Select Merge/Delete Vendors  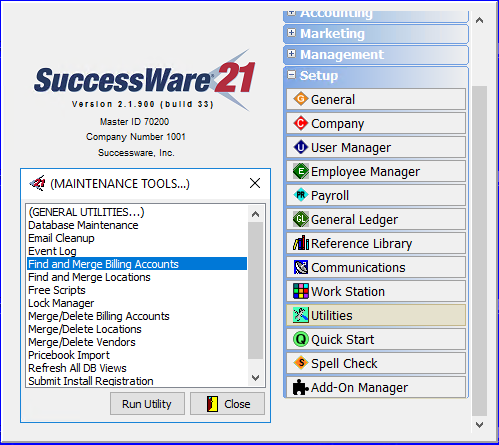tap(137, 342)
